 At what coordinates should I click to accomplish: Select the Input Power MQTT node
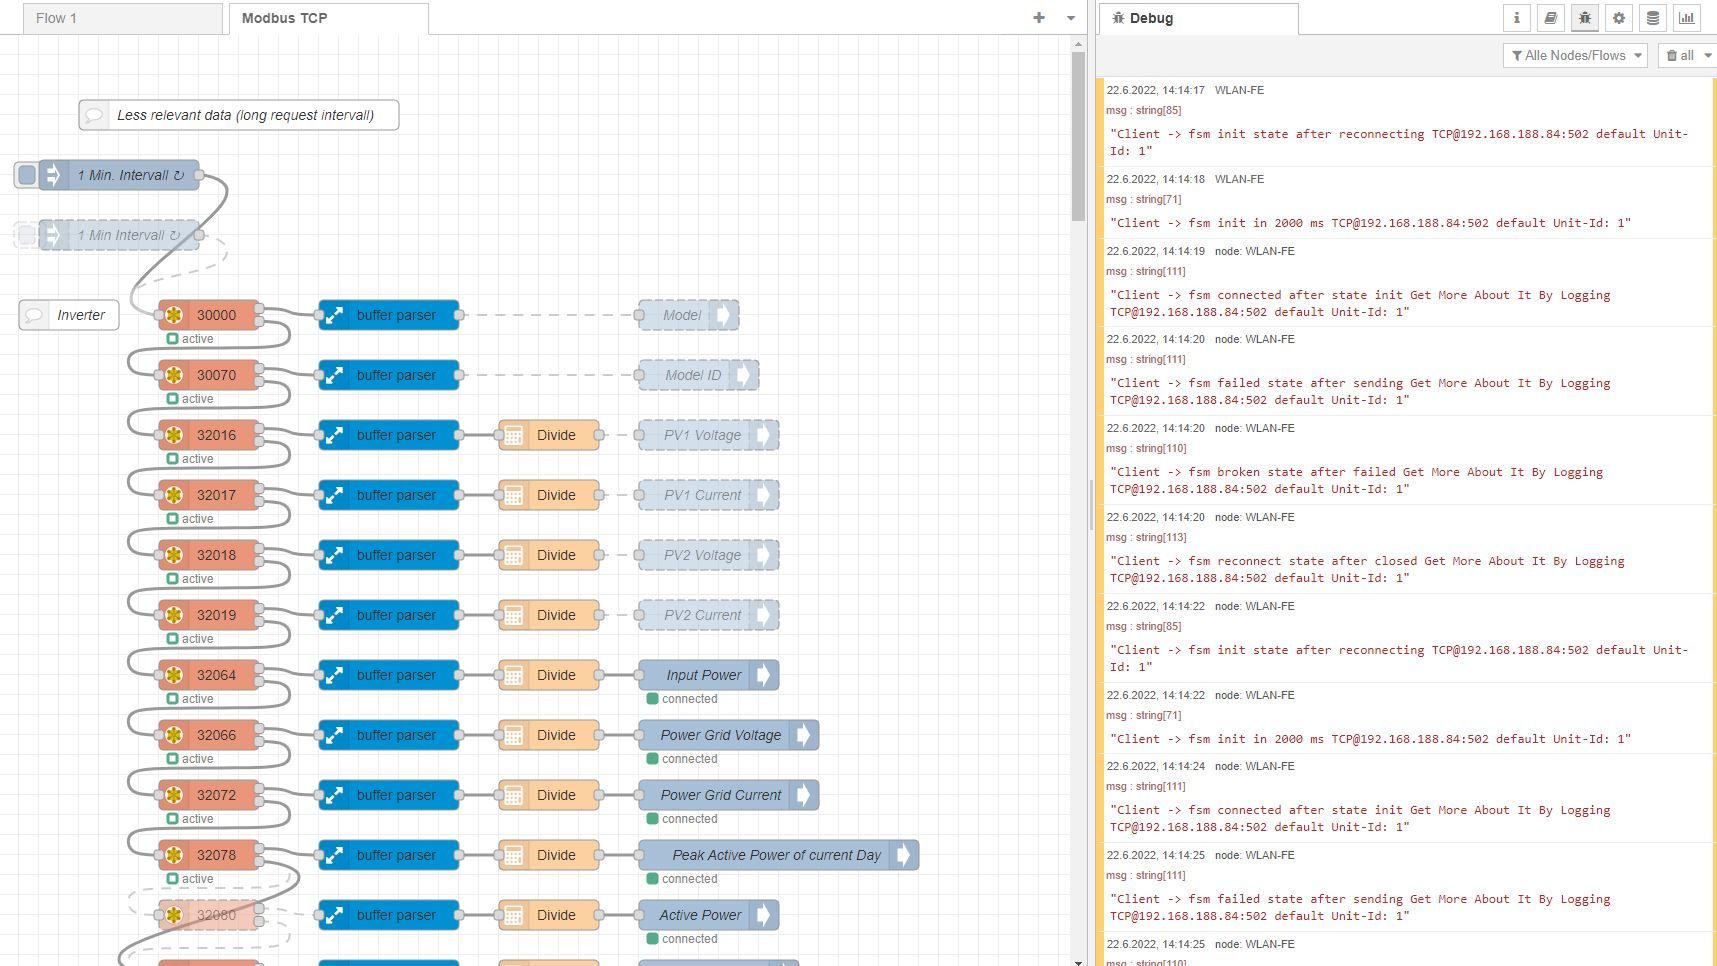tap(709, 675)
